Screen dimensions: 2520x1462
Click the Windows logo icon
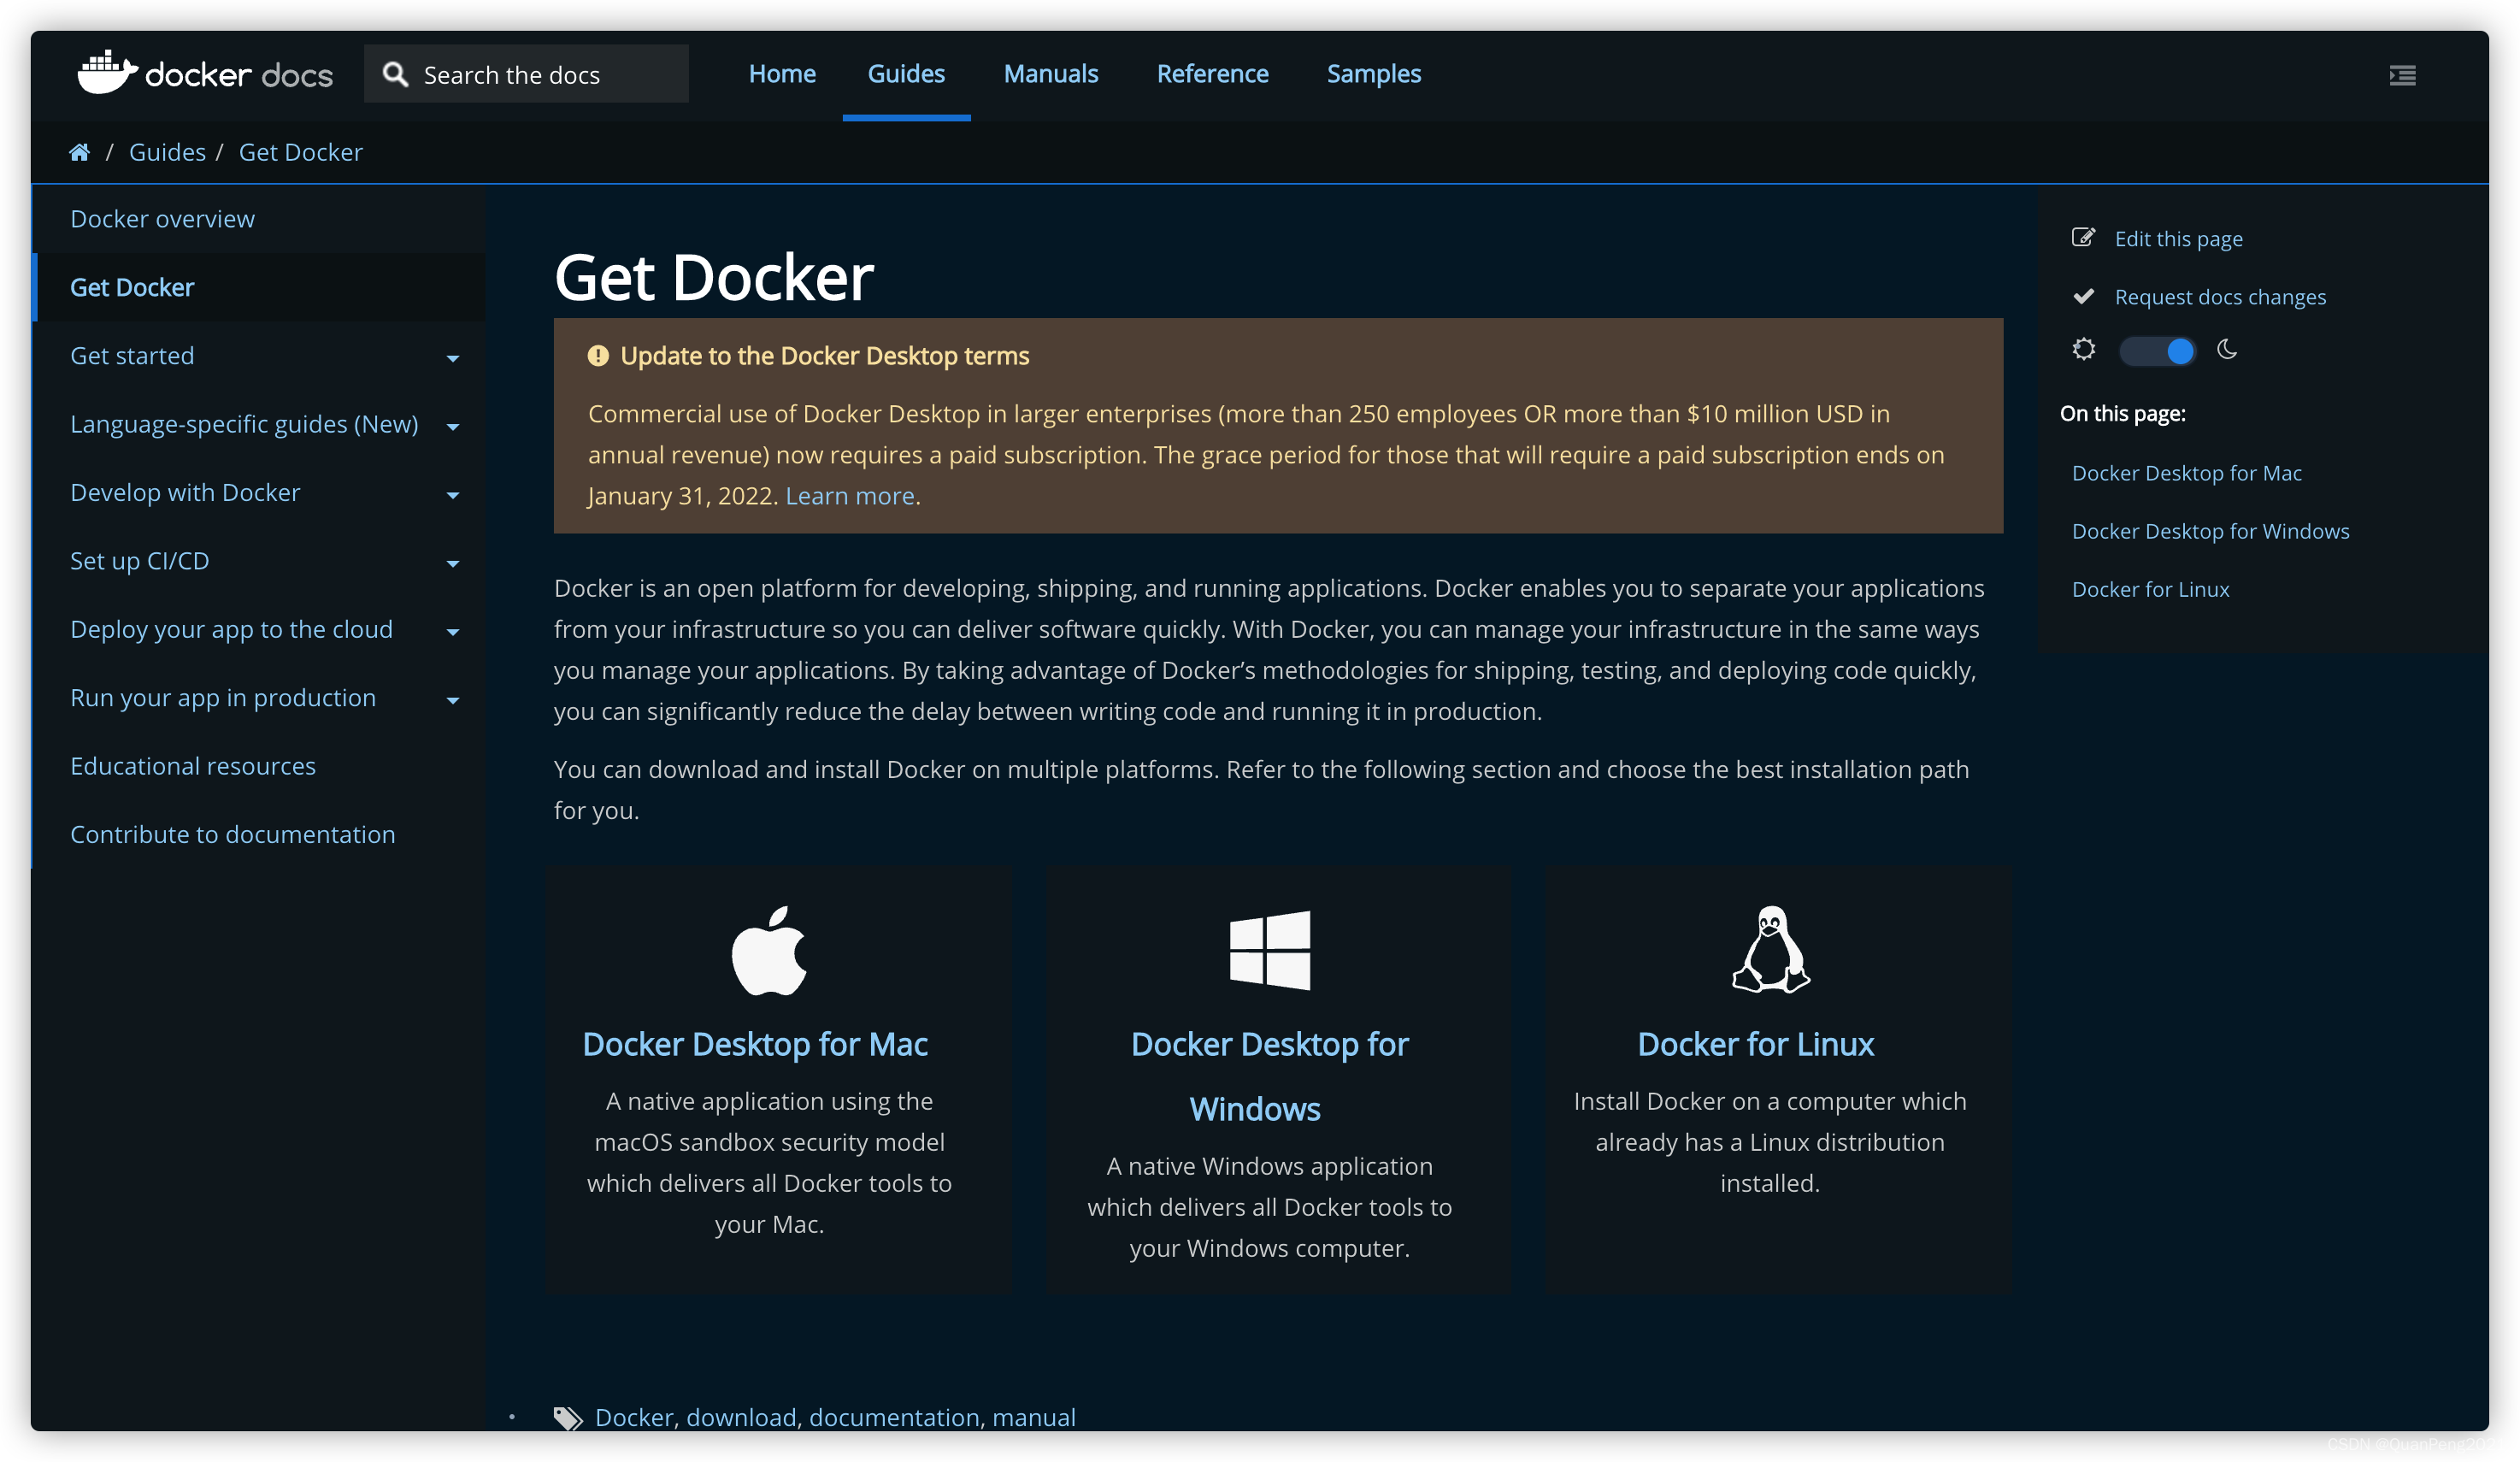click(1269, 950)
